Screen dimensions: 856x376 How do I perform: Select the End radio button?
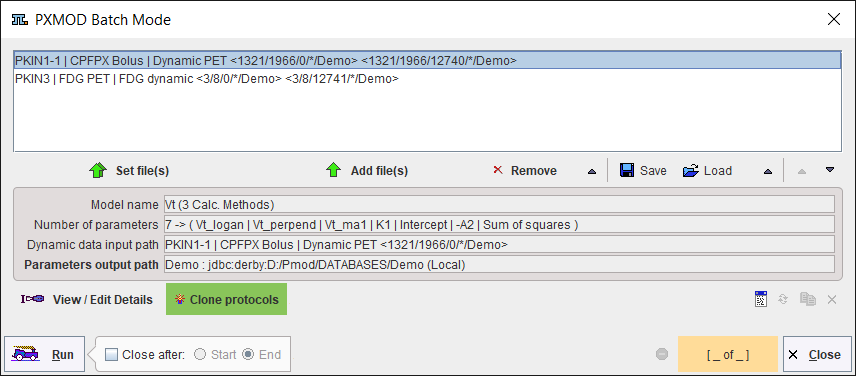click(248, 355)
